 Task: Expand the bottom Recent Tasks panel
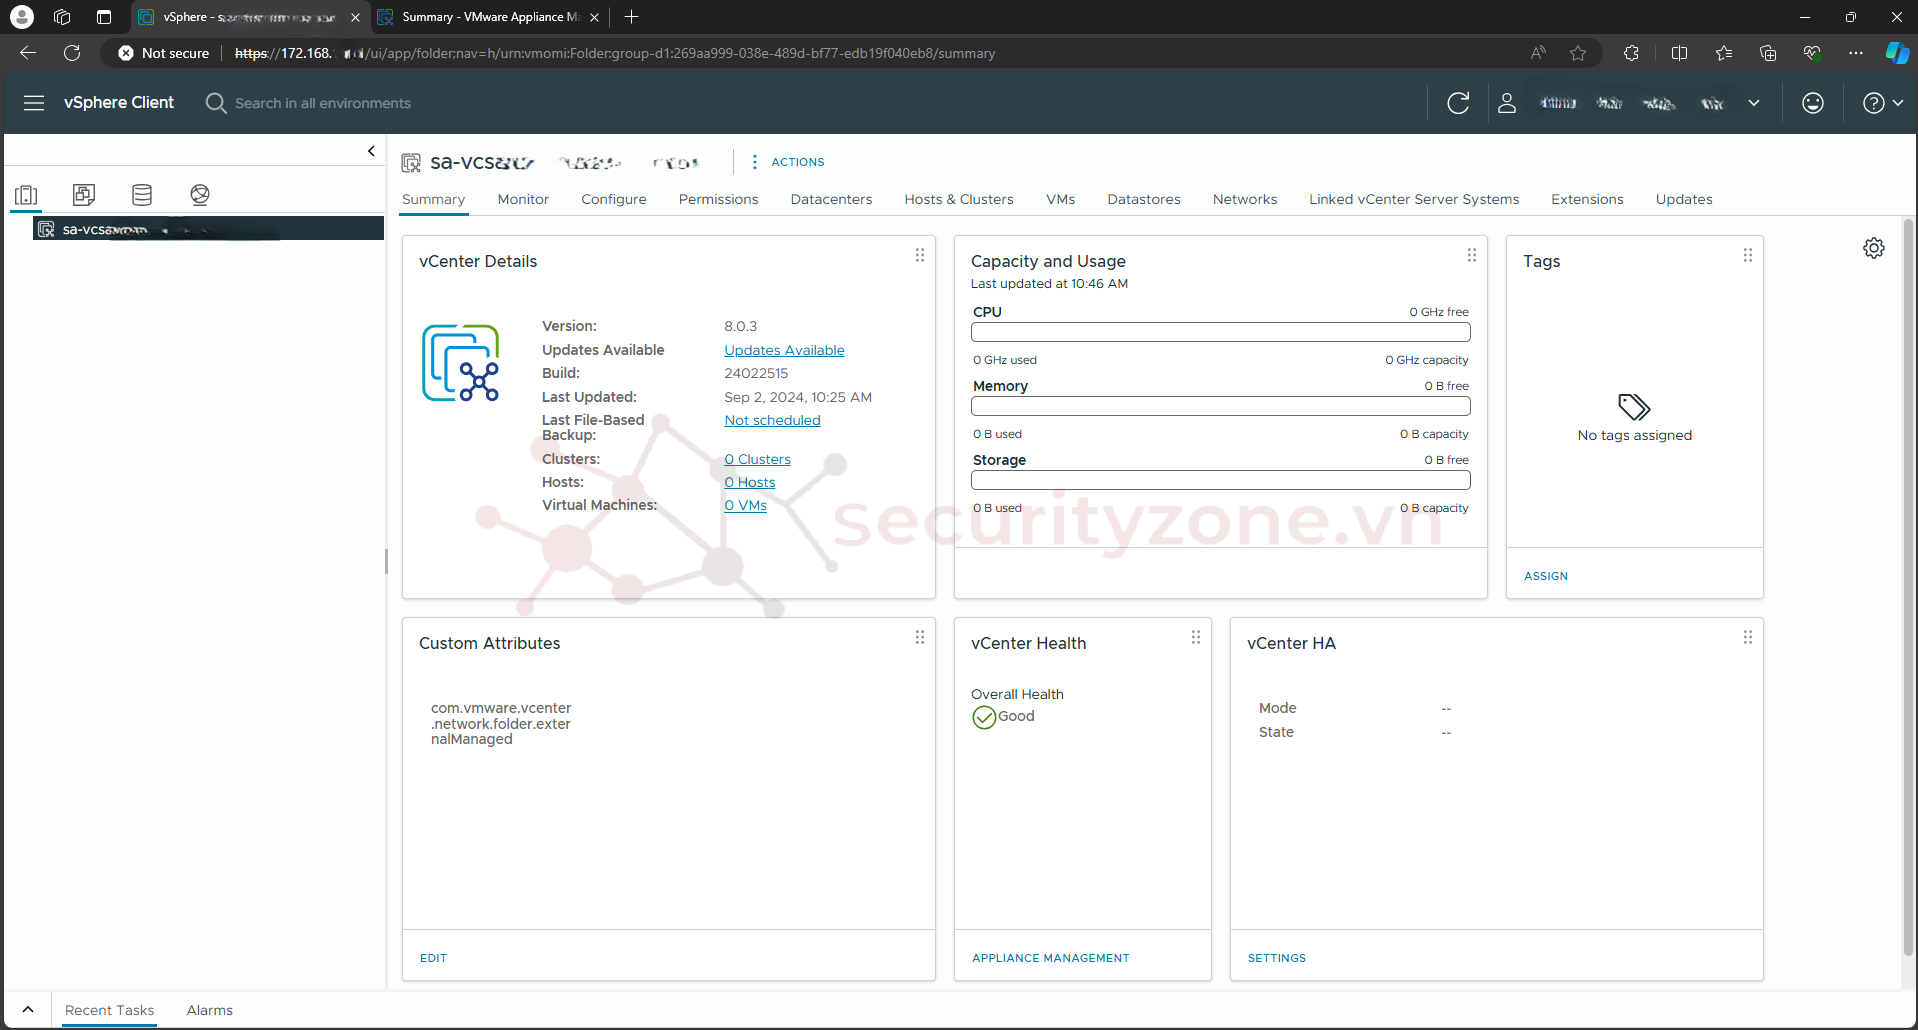(28, 1010)
